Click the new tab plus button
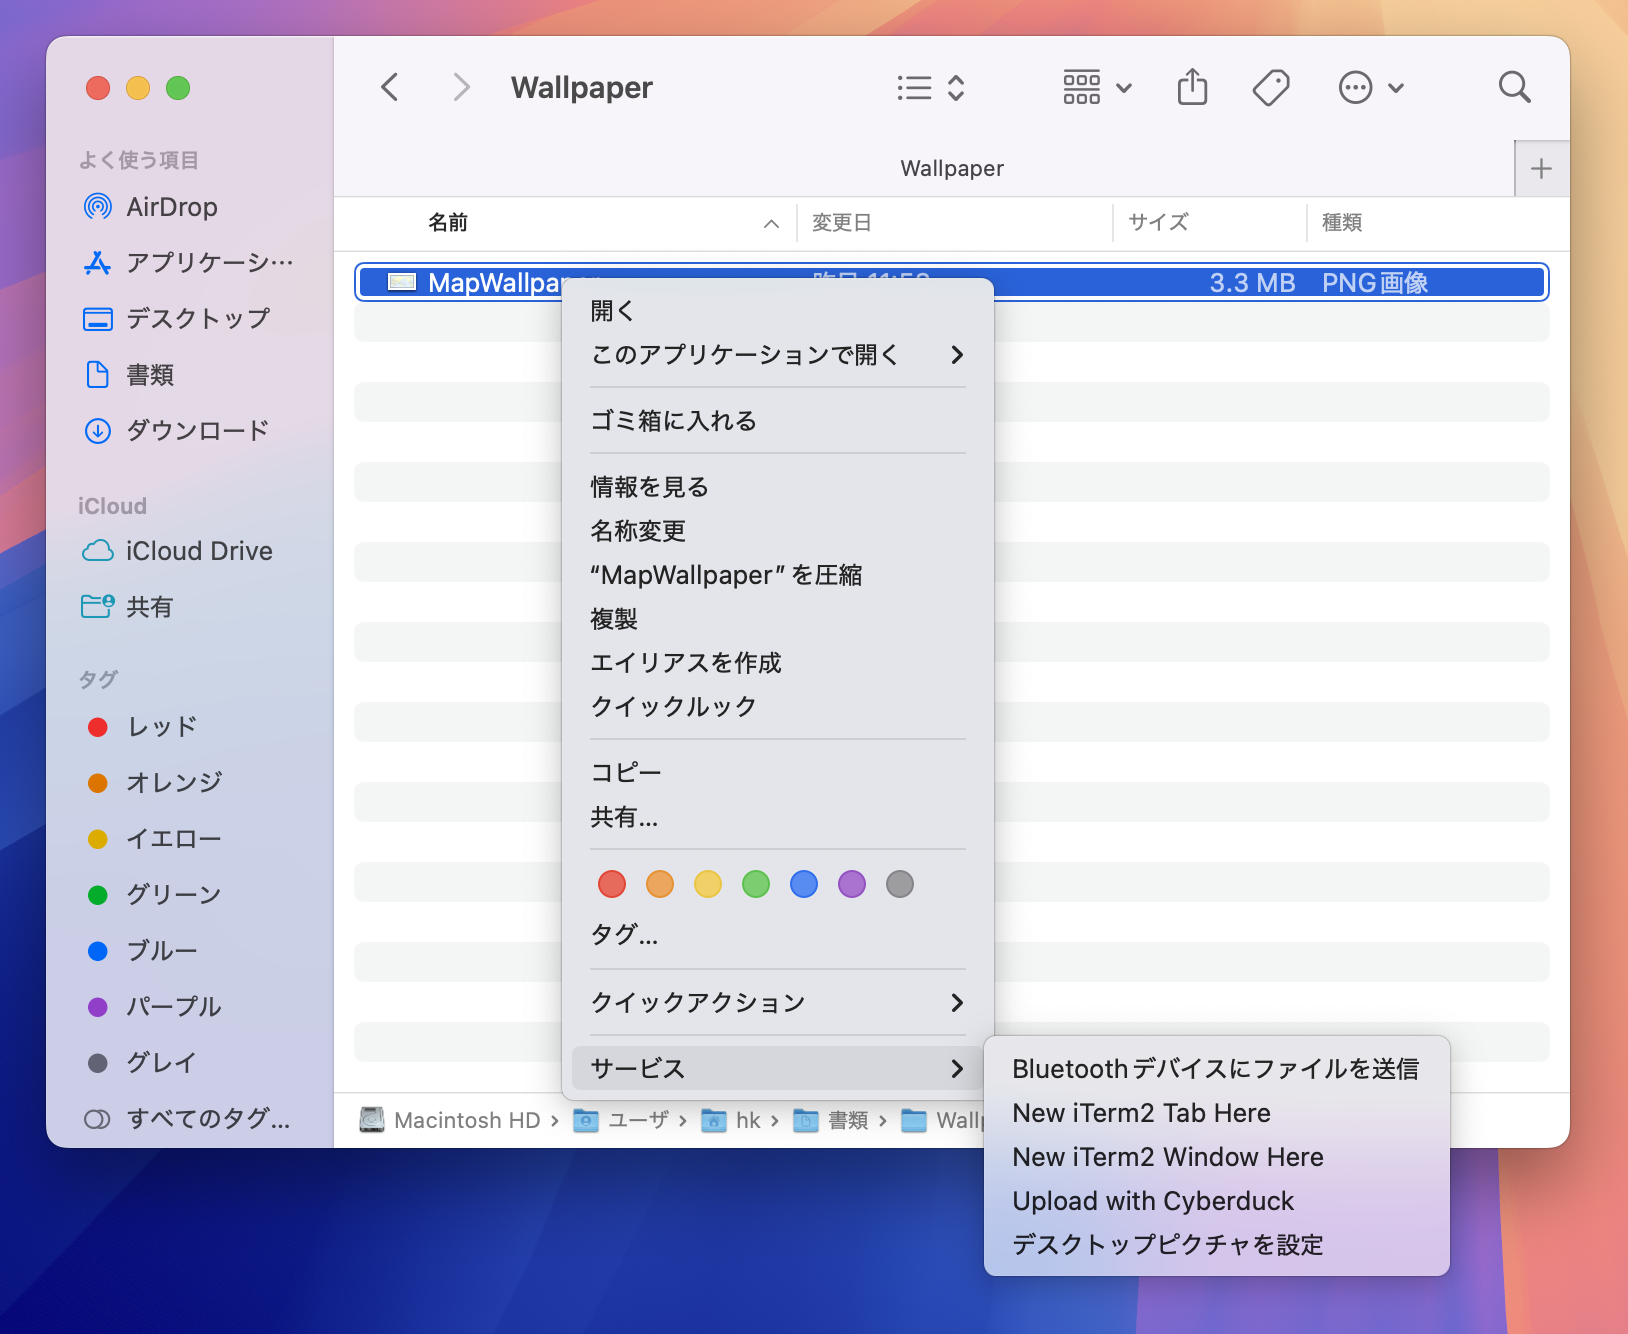This screenshot has height=1334, width=1628. click(1541, 168)
